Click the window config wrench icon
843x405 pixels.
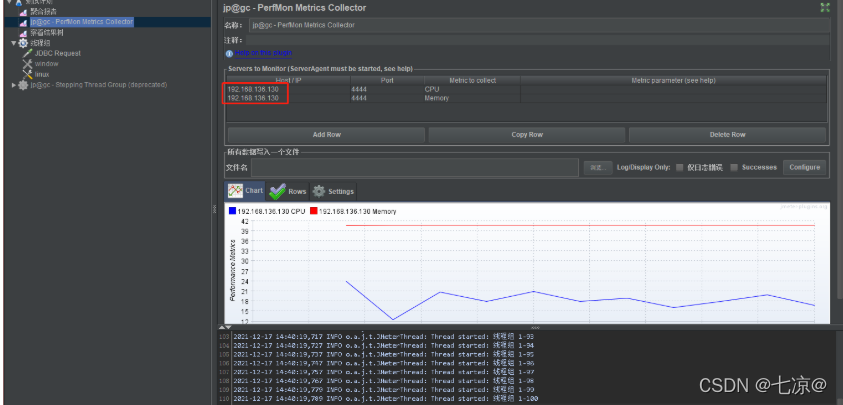[27, 63]
